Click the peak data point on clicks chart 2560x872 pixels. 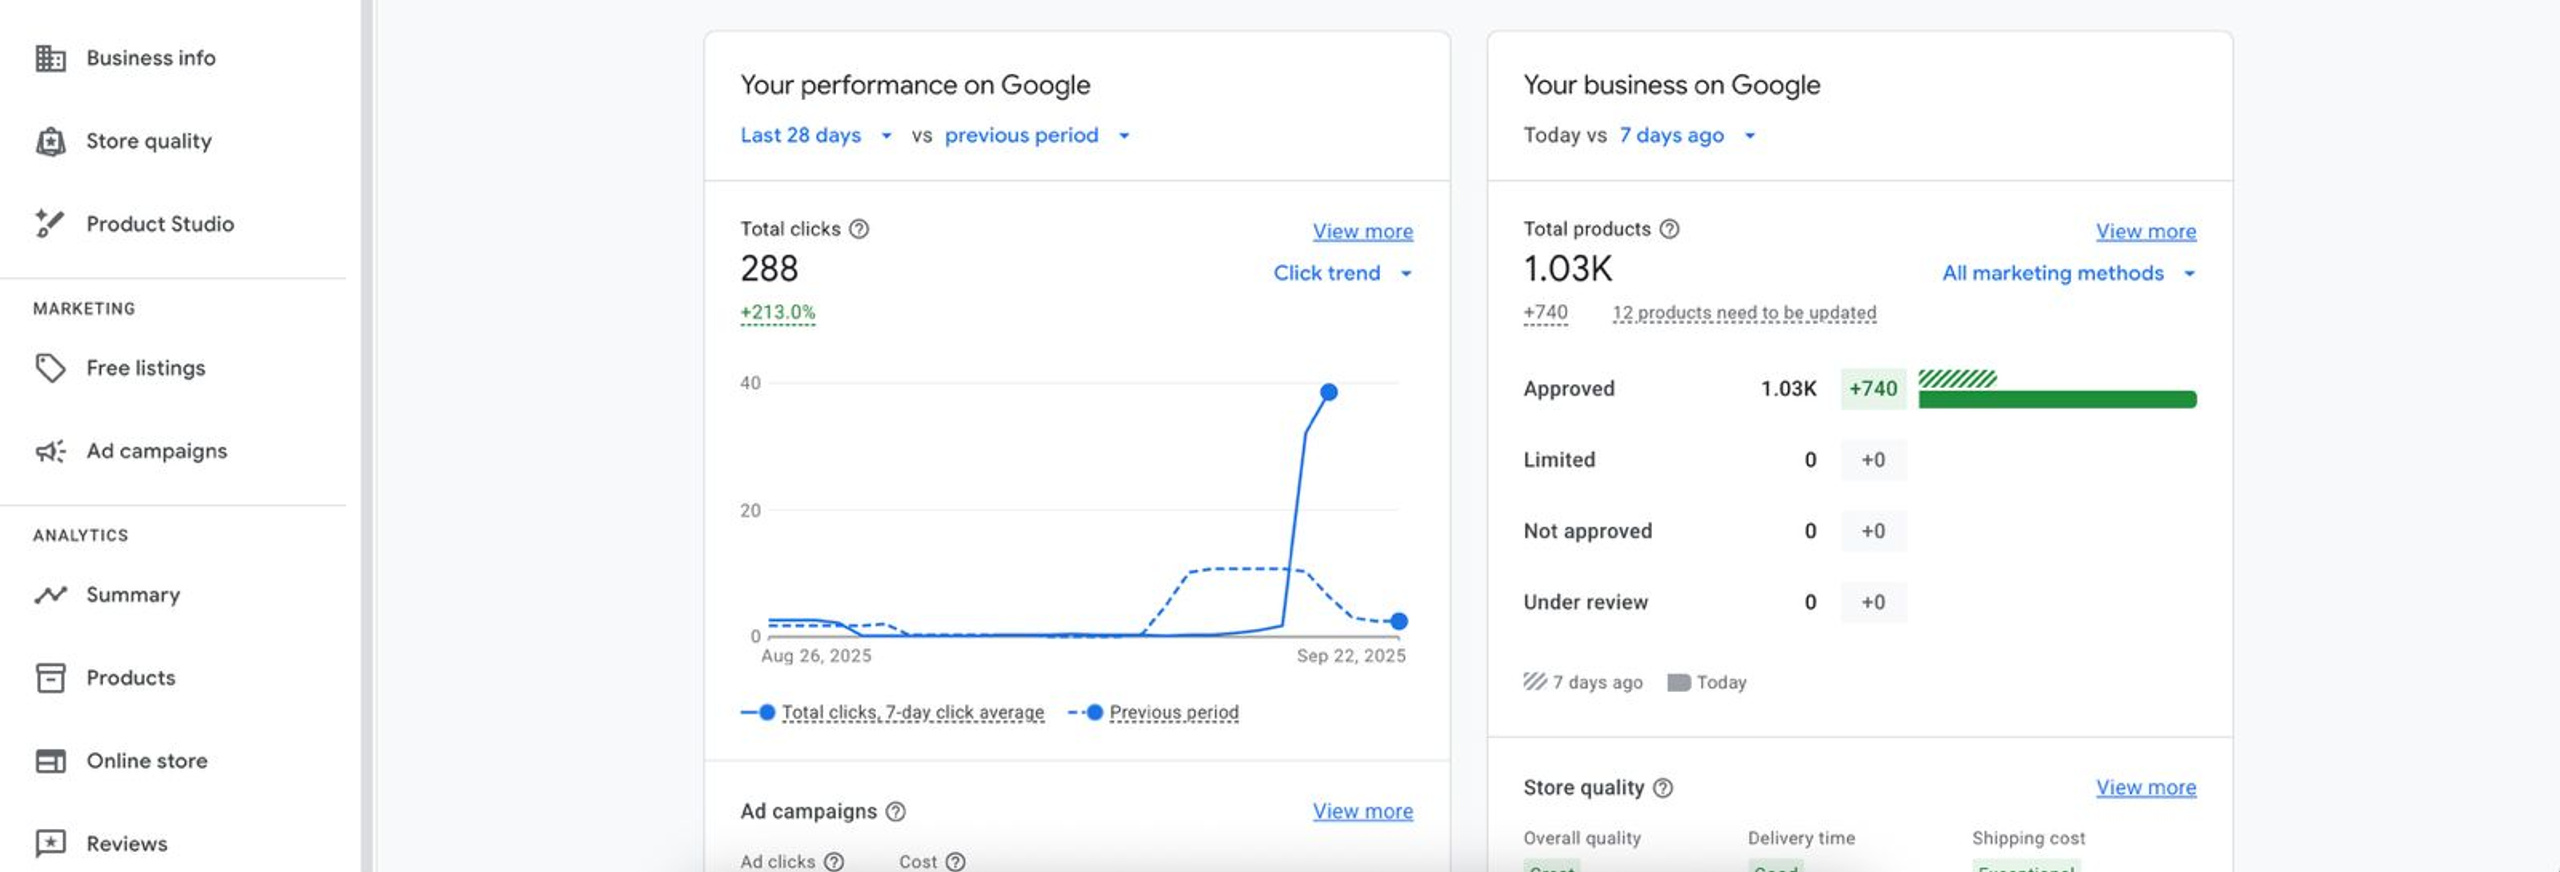1328,392
